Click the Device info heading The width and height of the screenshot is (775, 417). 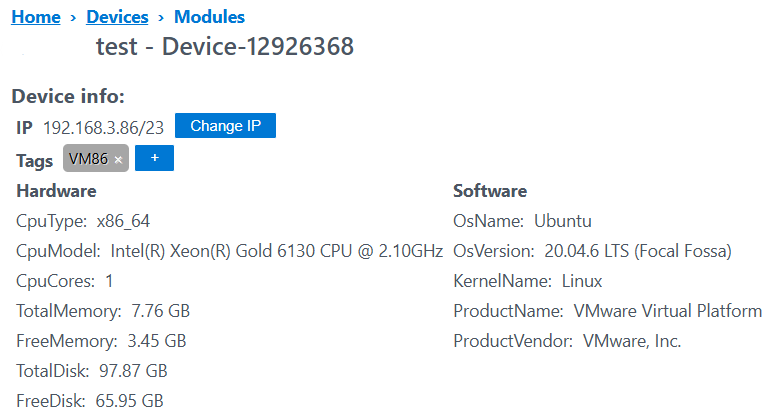(x=68, y=96)
